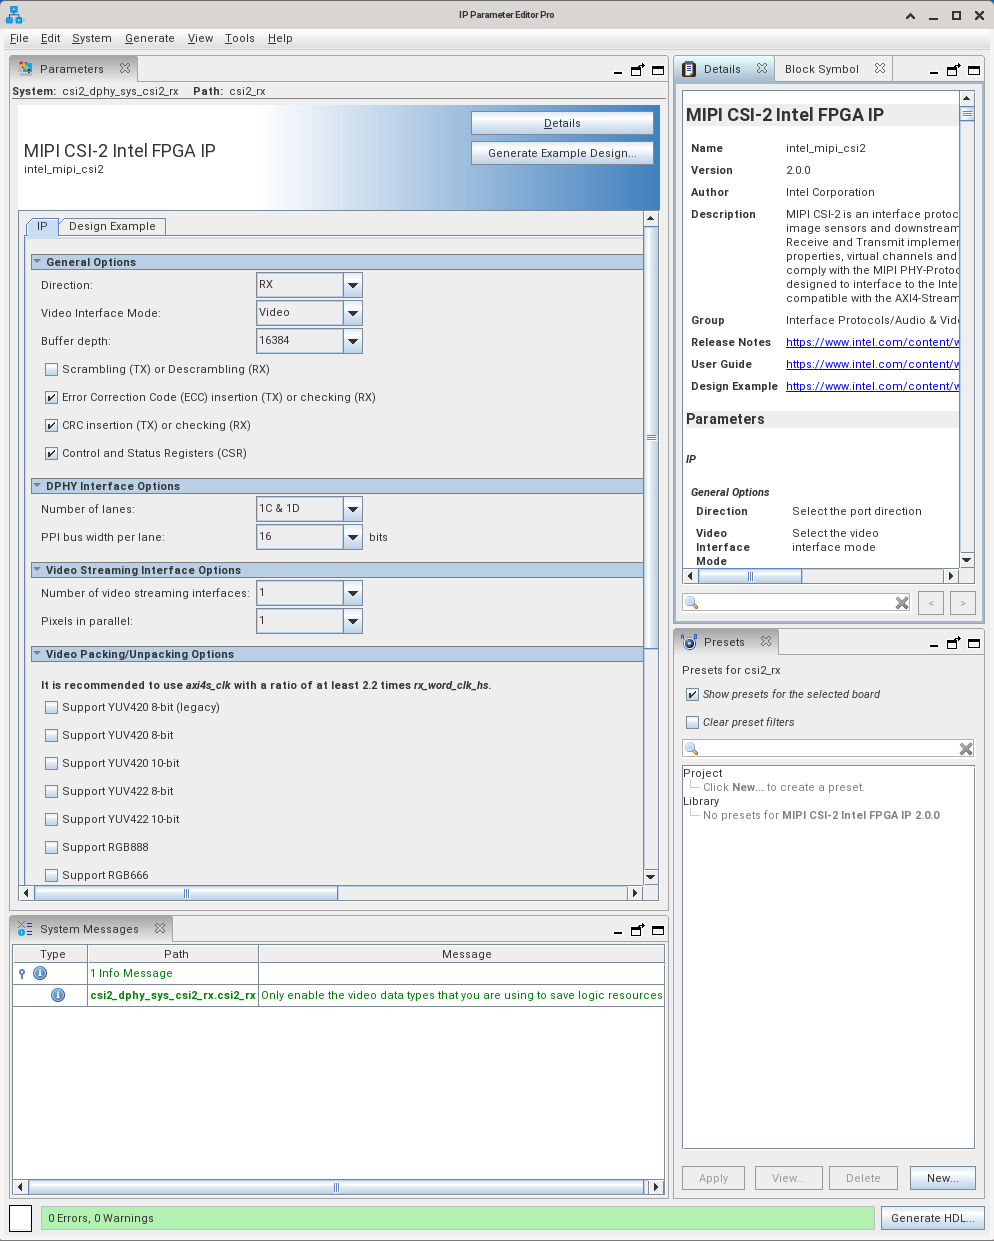Close the System Messages tab via X icon
This screenshot has width=994, height=1241.
160,929
